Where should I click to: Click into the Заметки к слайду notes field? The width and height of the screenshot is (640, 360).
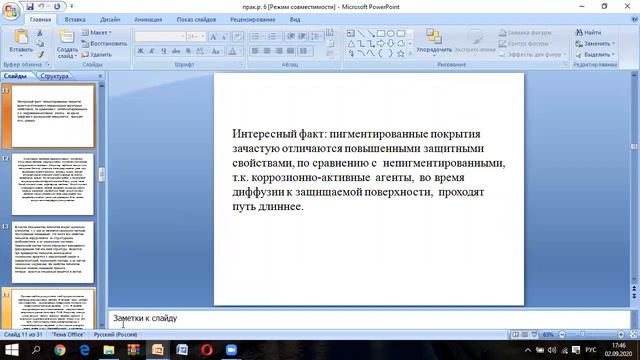(369, 318)
